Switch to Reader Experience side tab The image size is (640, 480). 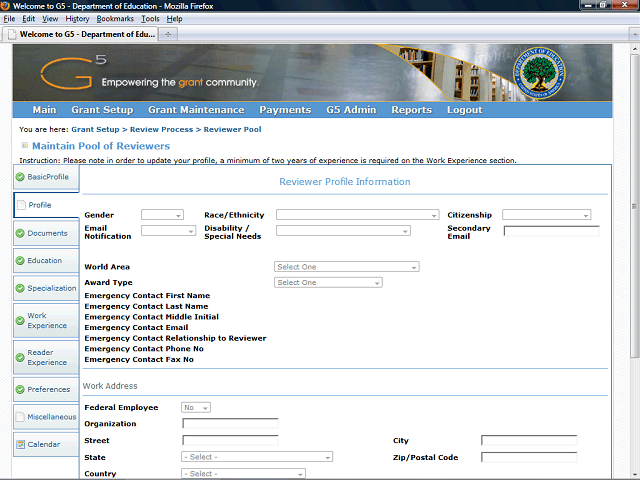(46, 357)
